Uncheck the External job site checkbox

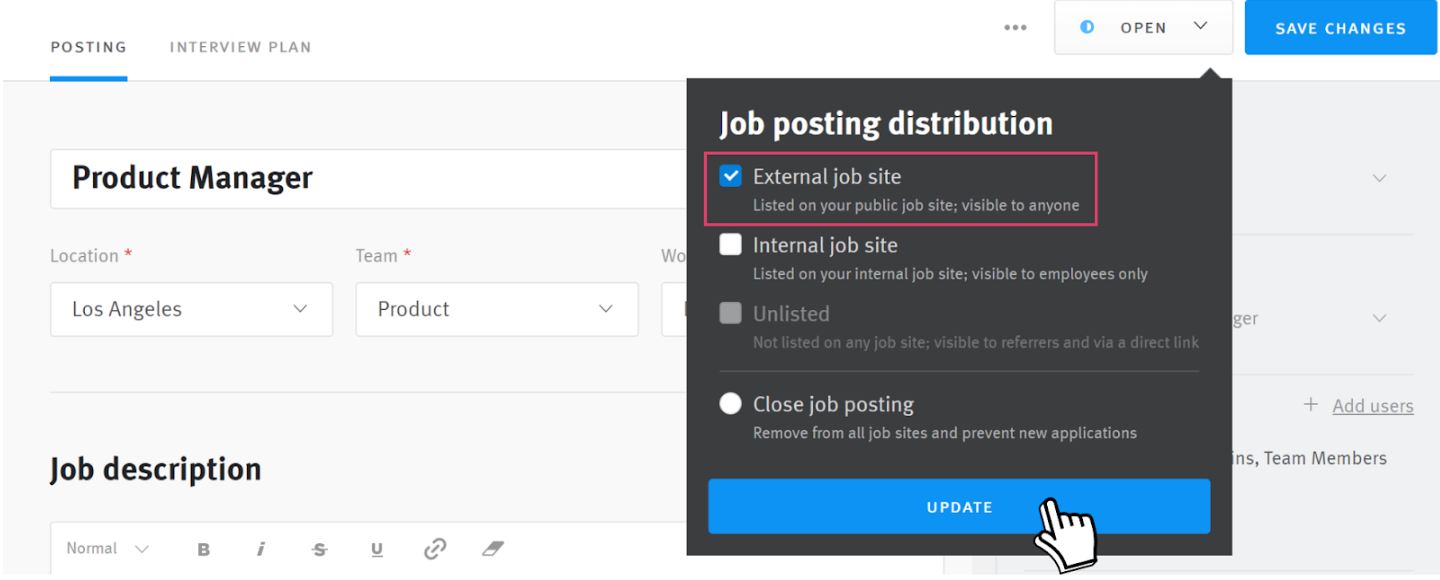pyautogui.click(x=731, y=175)
